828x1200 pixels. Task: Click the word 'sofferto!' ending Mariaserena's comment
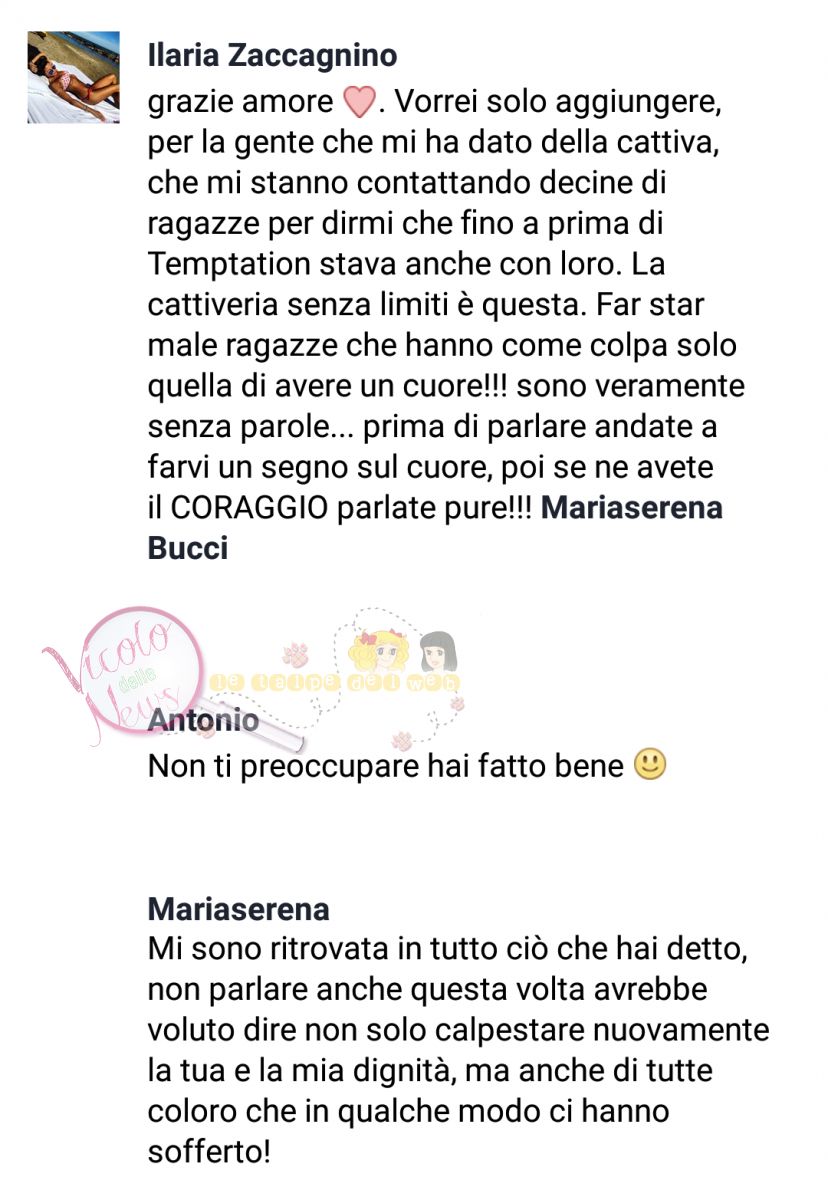click(209, 1153)
